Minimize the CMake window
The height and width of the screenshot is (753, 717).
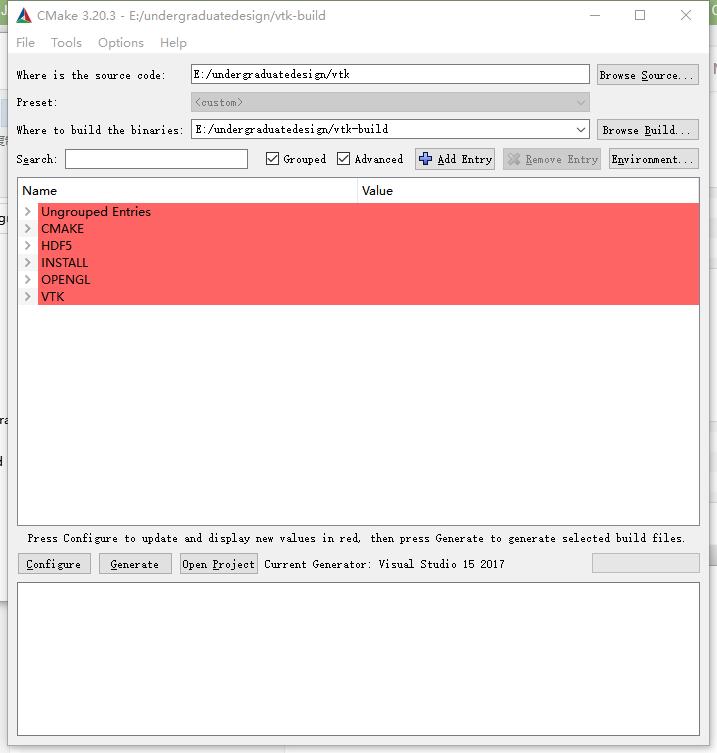(x=595, y=15)
